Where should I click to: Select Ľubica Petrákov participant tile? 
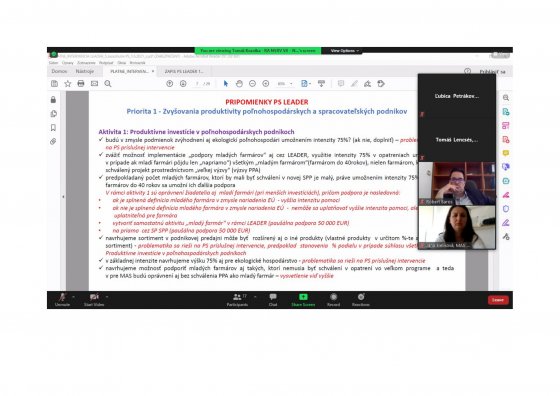457,96
